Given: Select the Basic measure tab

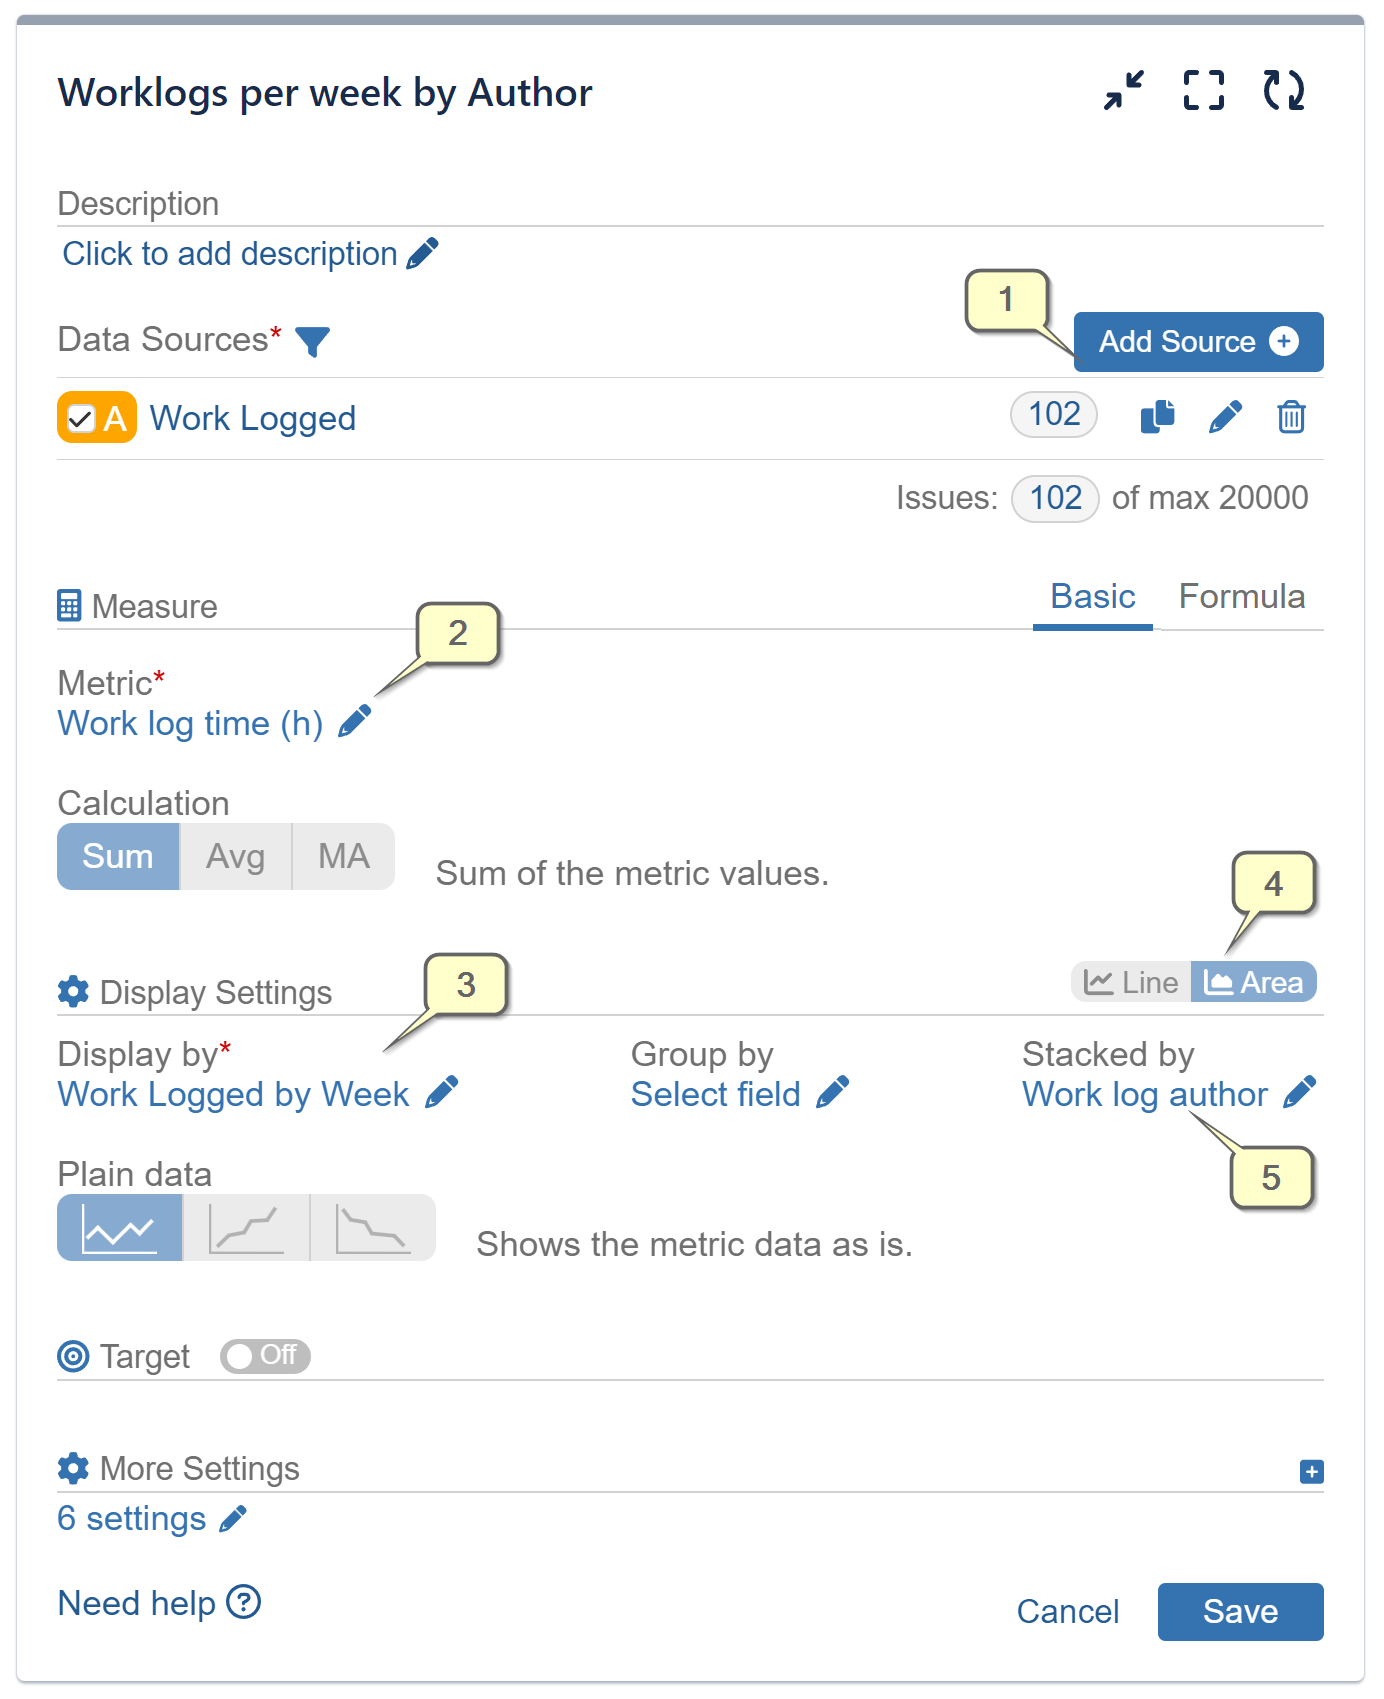Looking at the screenshot, I should [1091, 596].
